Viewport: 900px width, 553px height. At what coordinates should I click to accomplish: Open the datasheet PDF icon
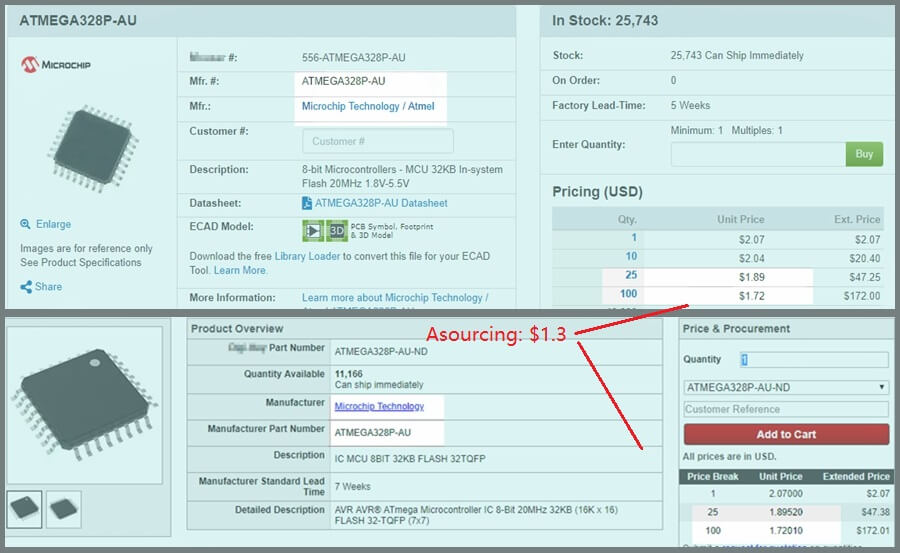tap(307, 203)
